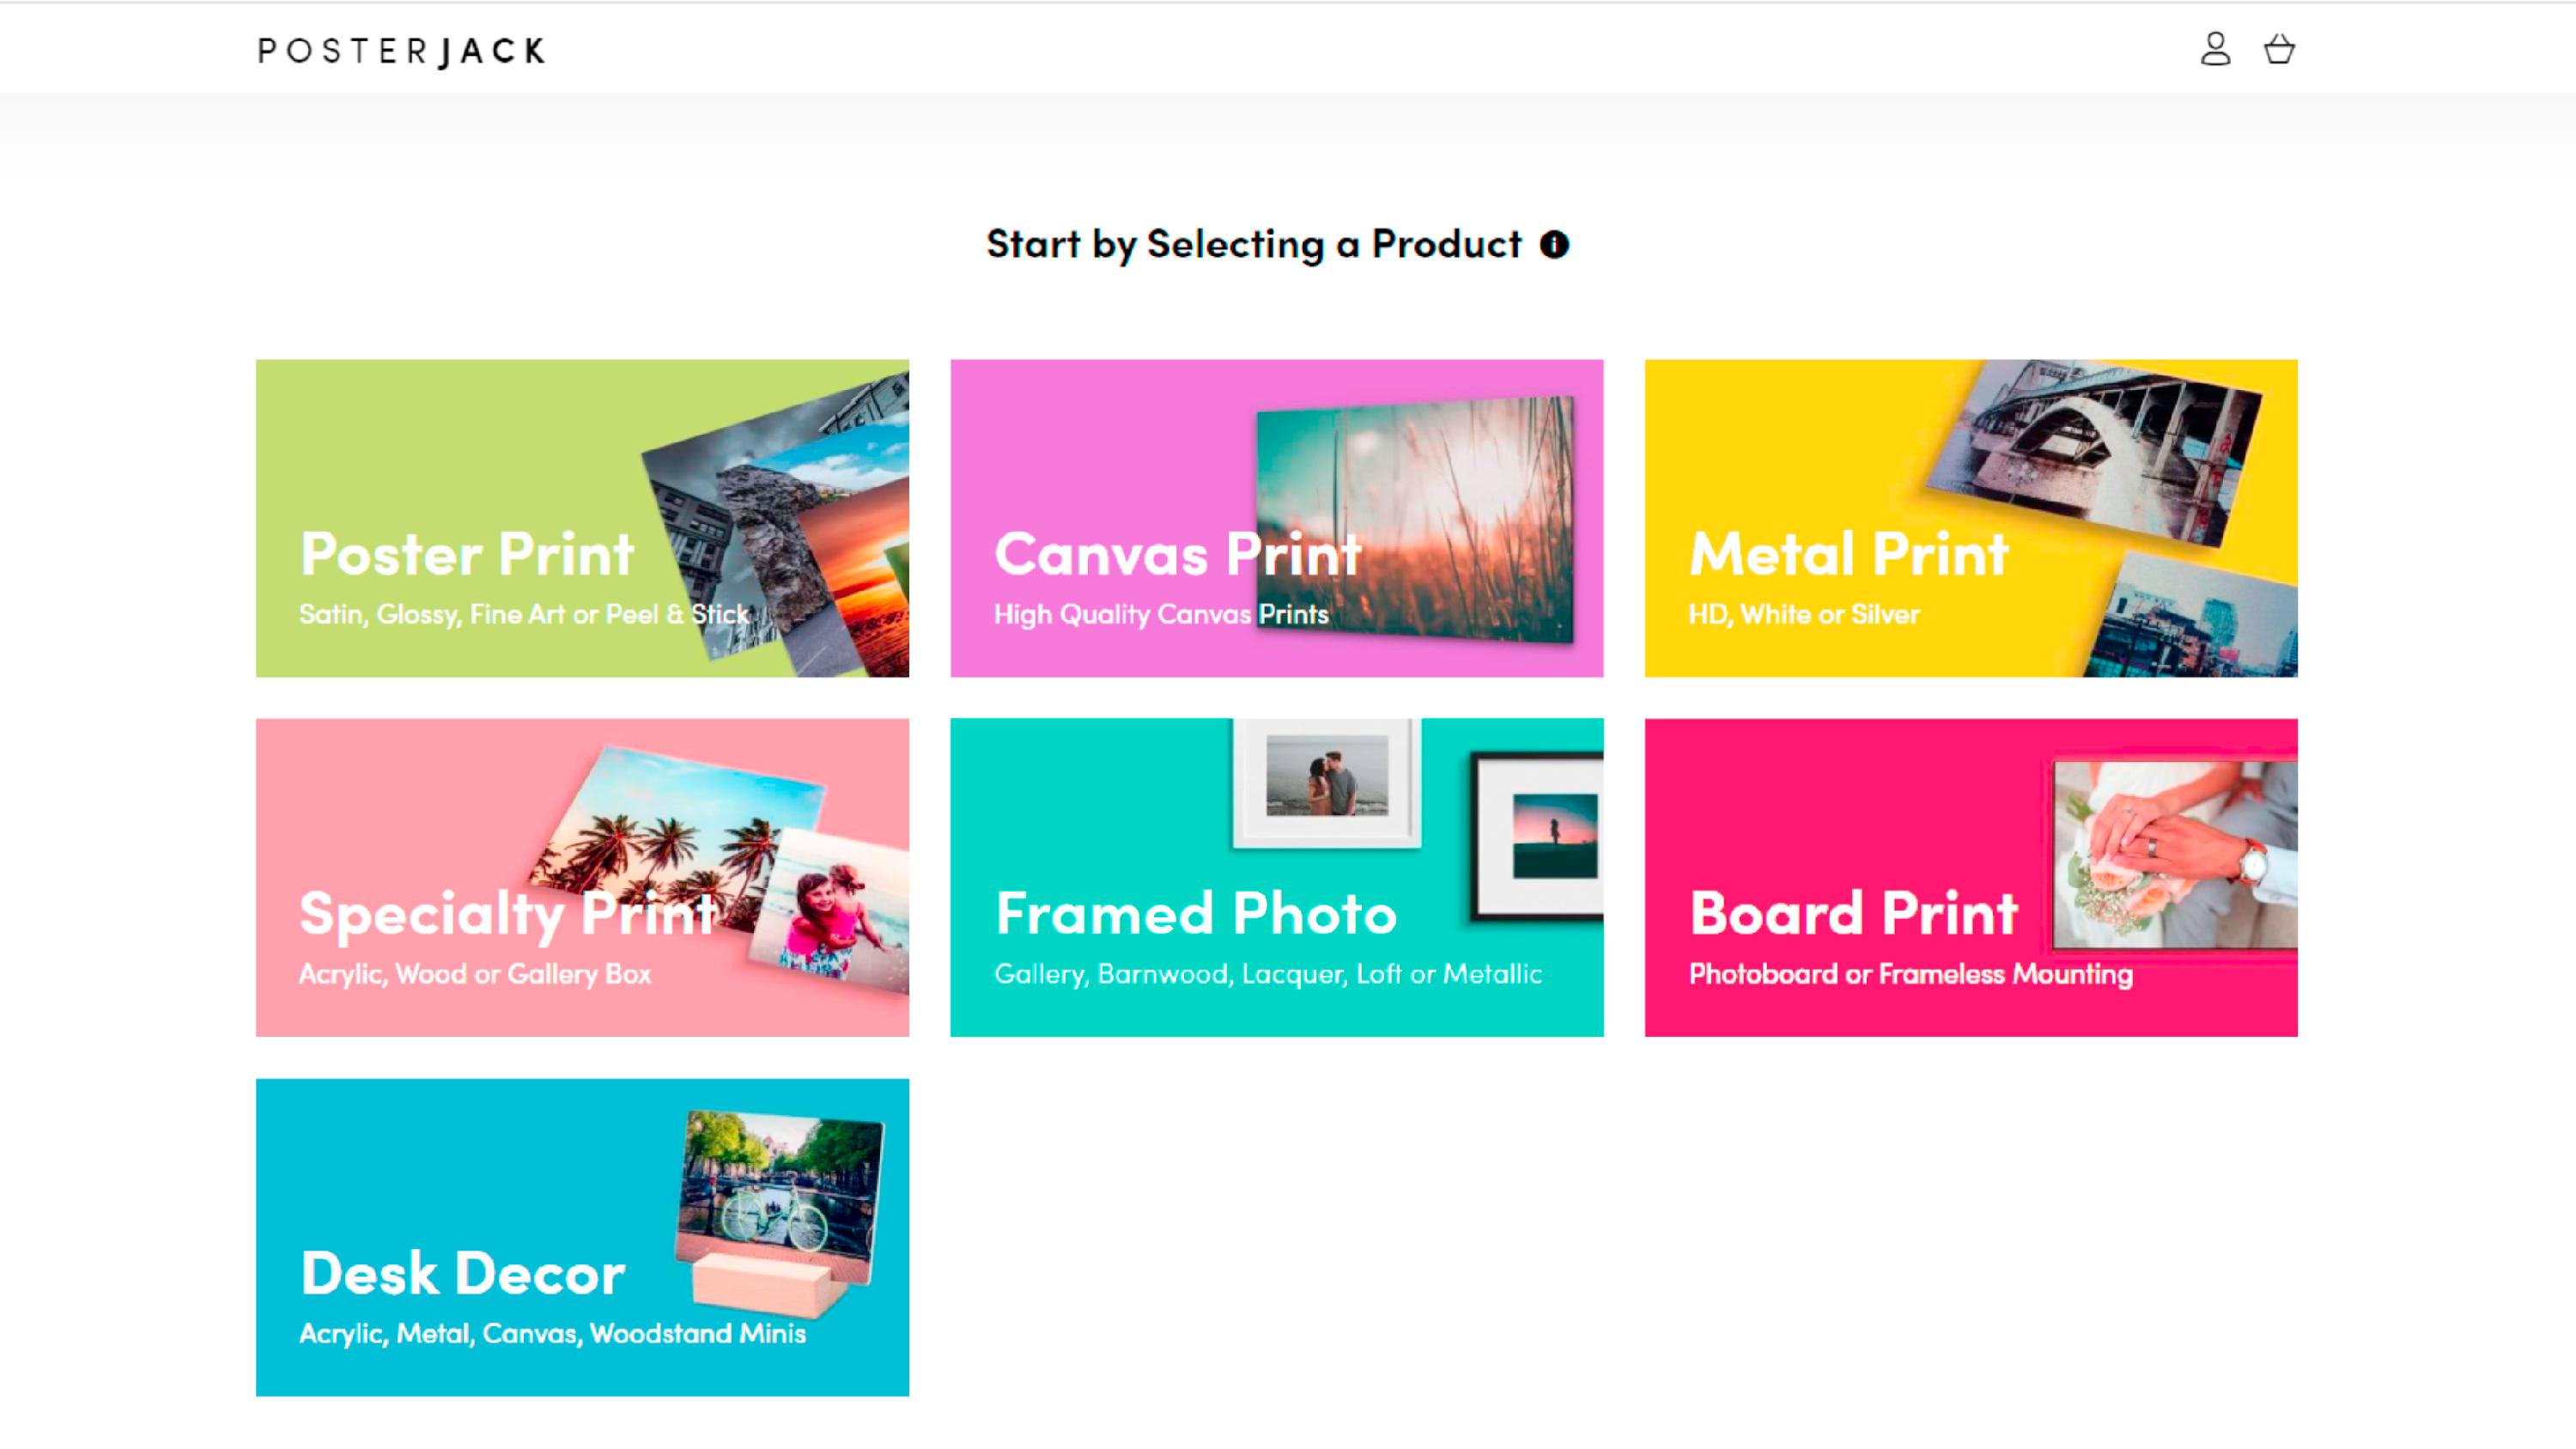
Task: Choose the Canvas Print product tile
Action: [1276, 518]
